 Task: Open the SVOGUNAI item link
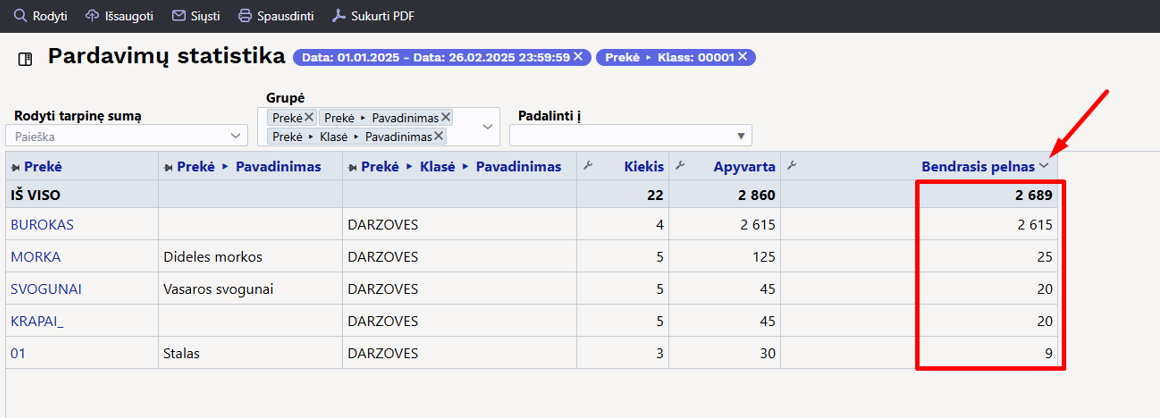[46, 289]
